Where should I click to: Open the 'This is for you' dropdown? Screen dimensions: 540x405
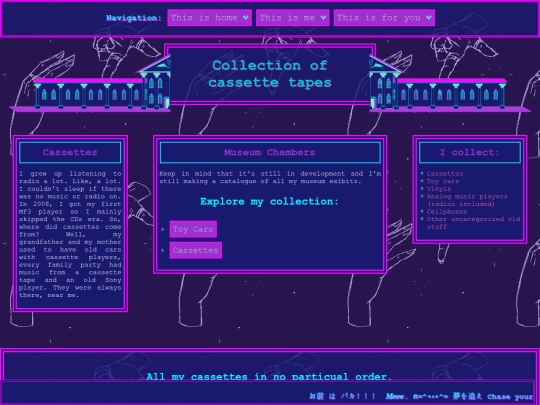coord(384,18)
